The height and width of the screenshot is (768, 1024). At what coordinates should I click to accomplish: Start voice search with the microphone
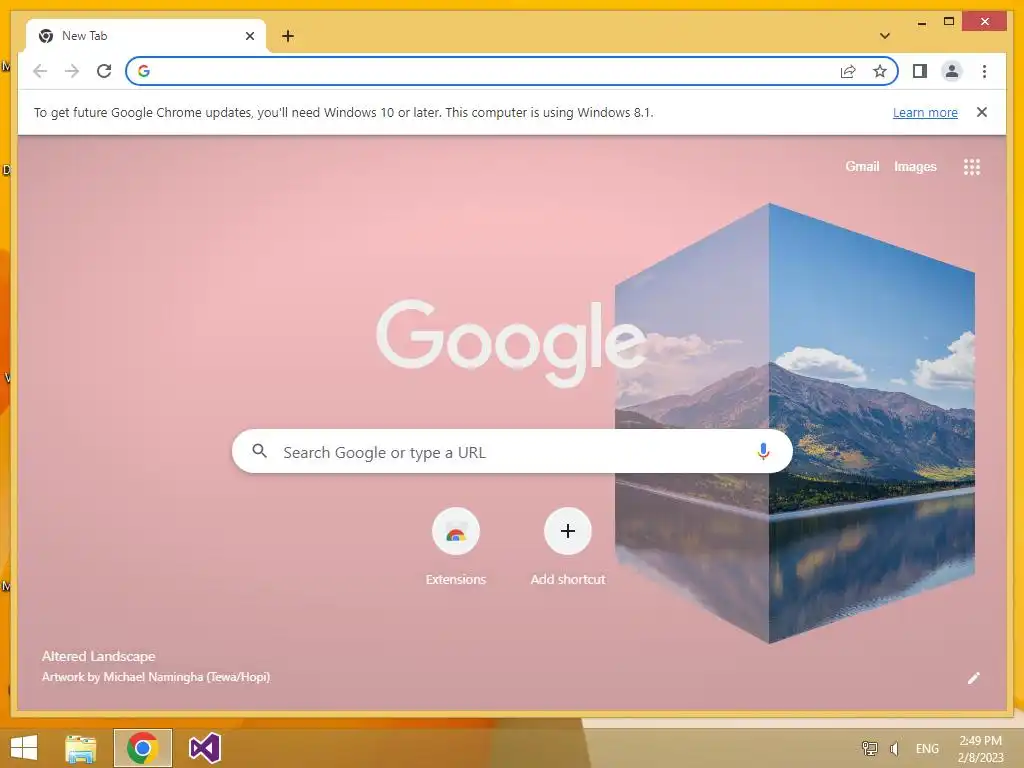763,451
